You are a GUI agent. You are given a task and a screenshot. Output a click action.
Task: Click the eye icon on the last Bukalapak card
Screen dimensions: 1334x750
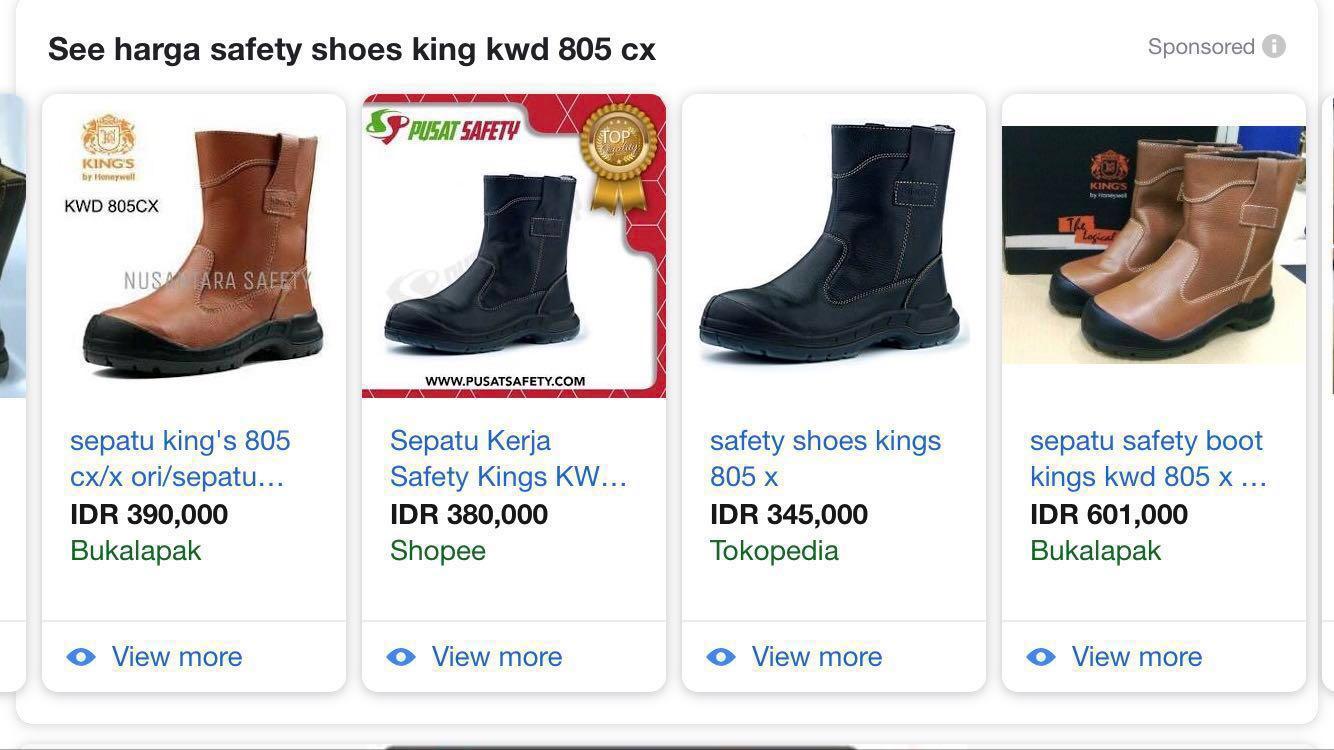point(1039,656)
